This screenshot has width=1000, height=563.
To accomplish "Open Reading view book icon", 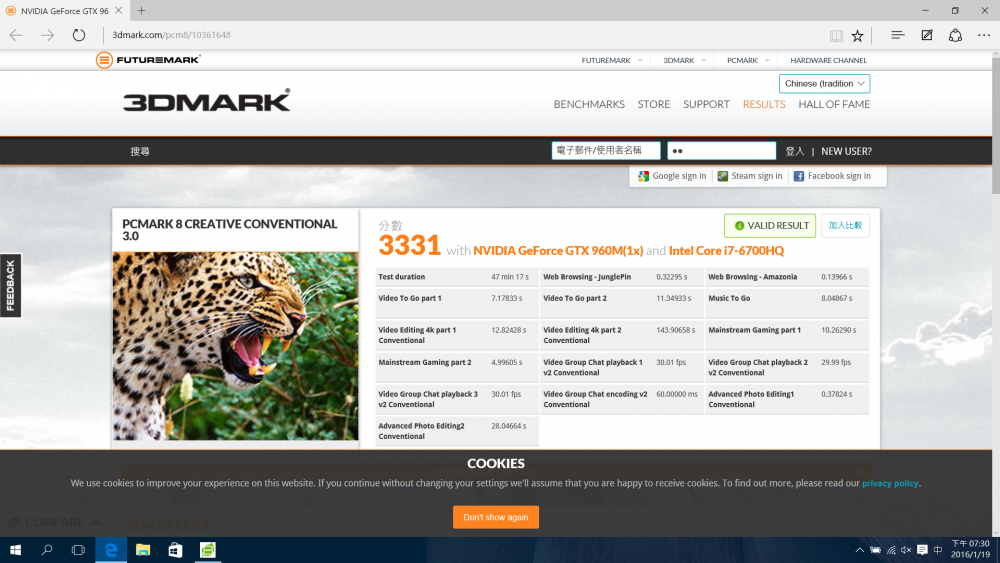I will tap(836, 36).
